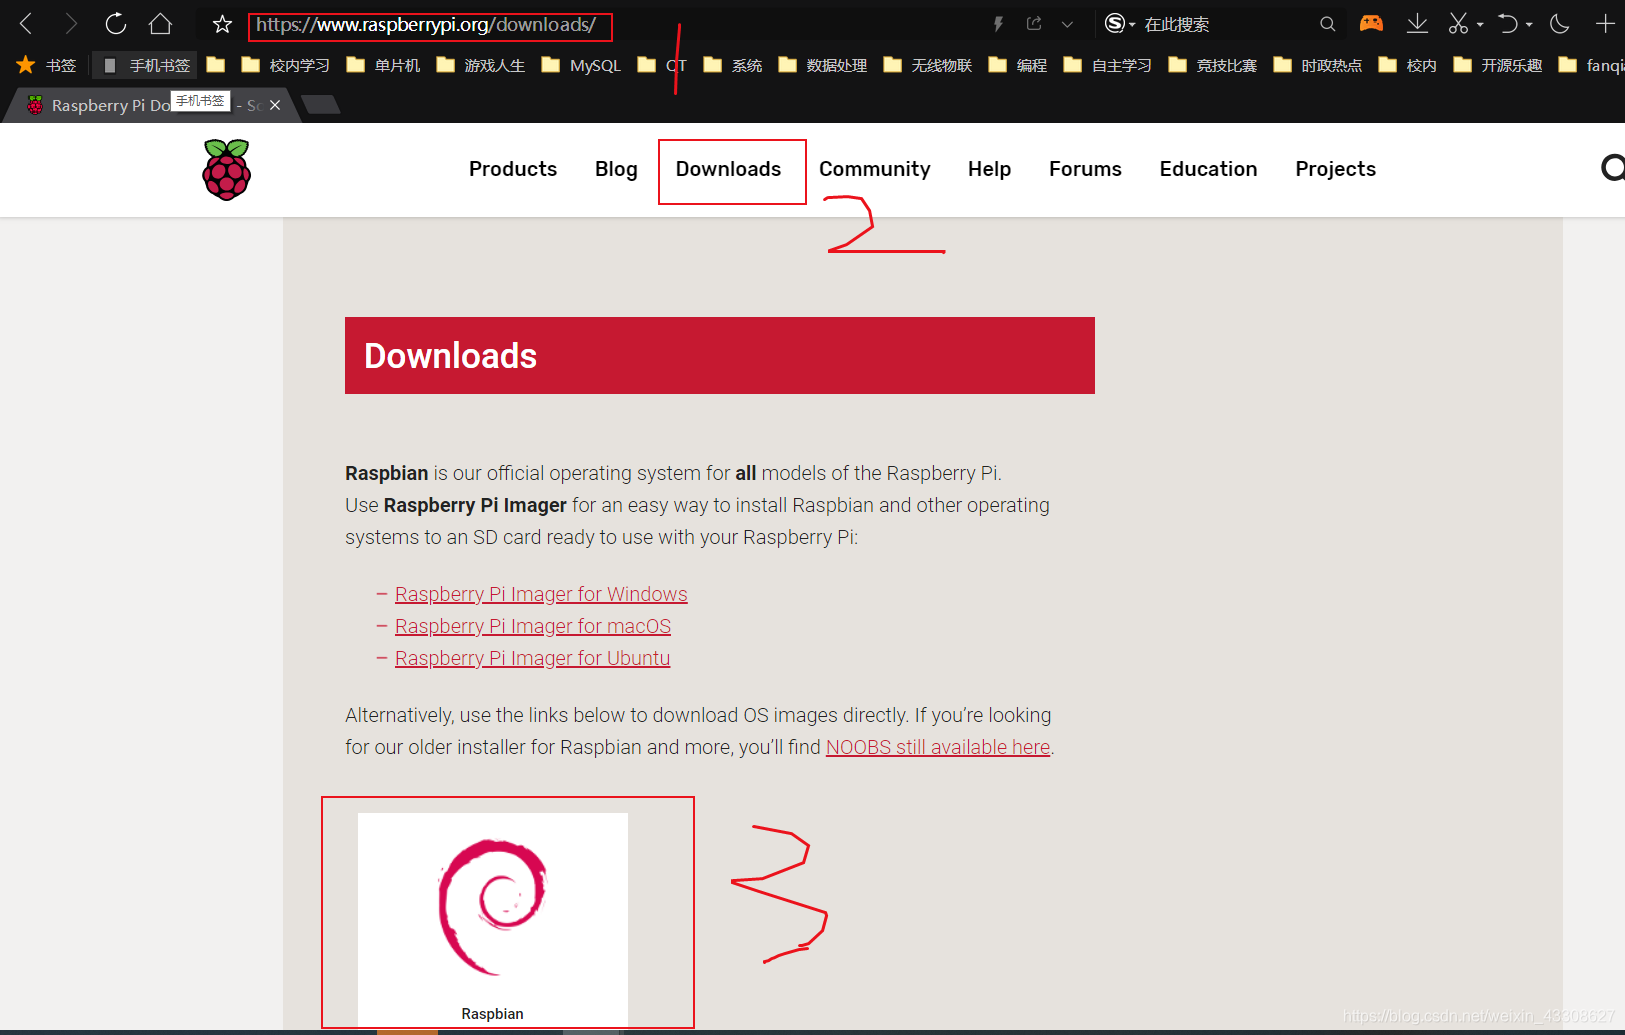Go forward with the browser forward arrow
The height and width of the screenshot is (1035, 1625).
click(71, 24)
